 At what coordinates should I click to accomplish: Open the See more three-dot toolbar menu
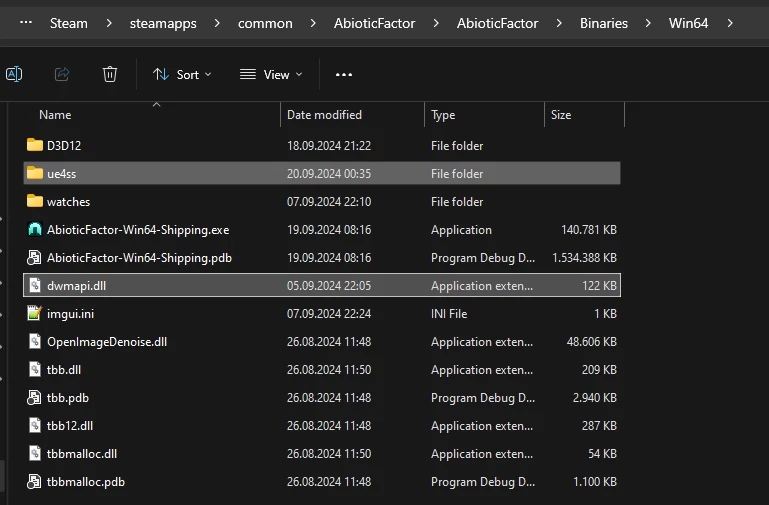(x=344, y=75)
